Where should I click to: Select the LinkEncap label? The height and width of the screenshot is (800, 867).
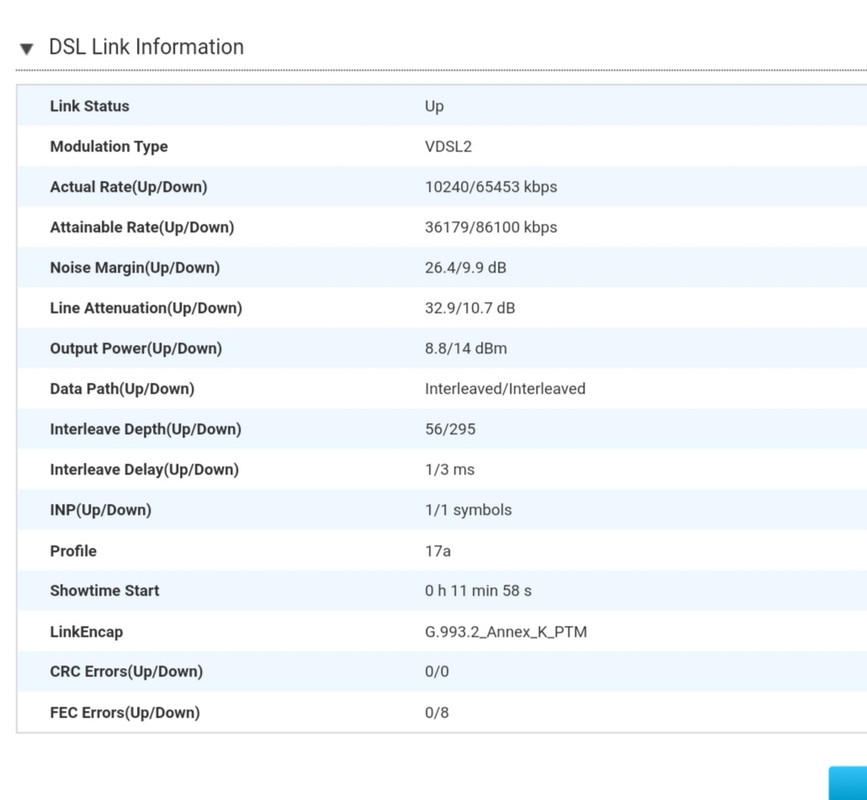pyautogui.click(x=86, y=631)
